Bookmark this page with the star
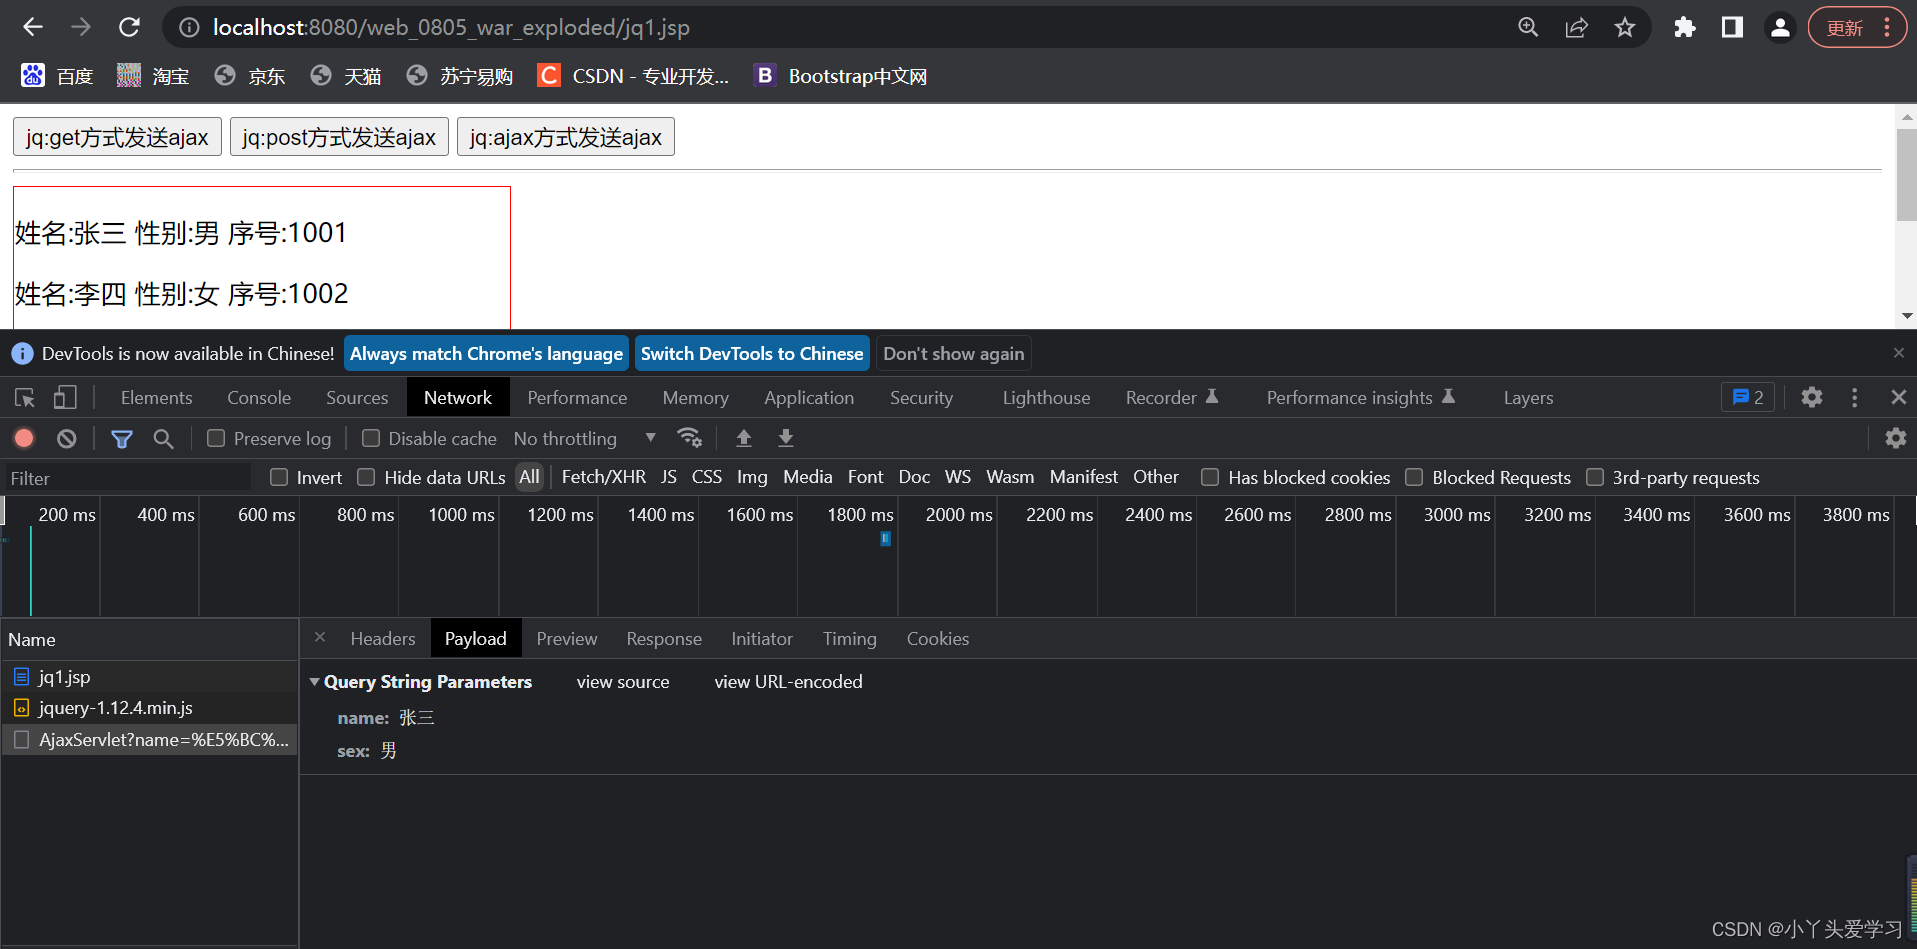The image size is (1917, 949). click(1625, 27)
